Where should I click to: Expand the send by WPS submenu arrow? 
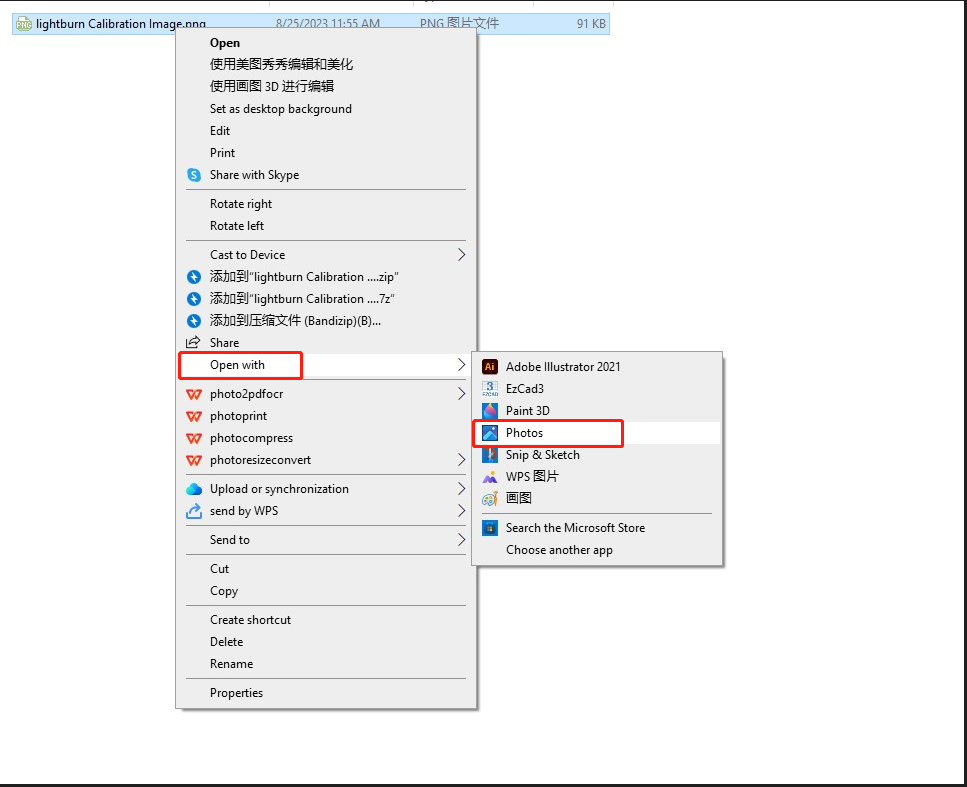pos(461,511)
